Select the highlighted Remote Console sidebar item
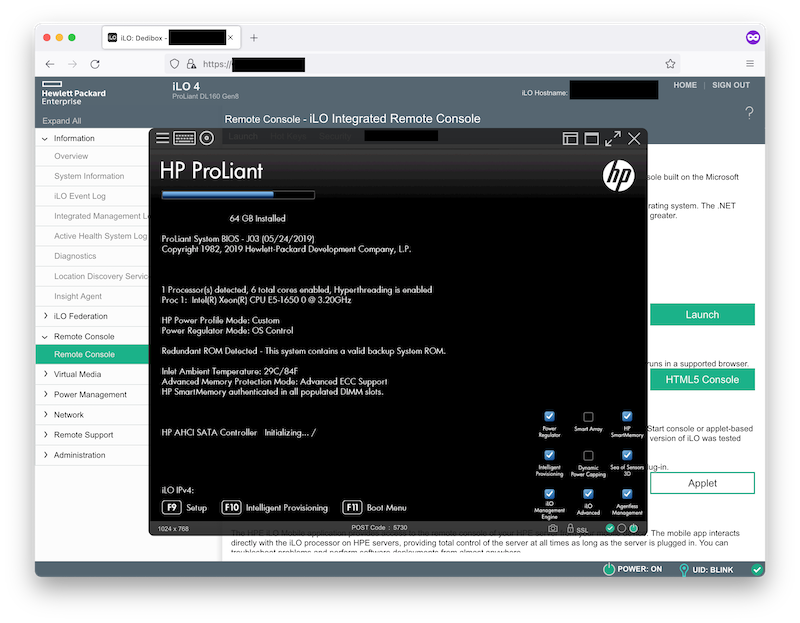 tap(92, 354)
